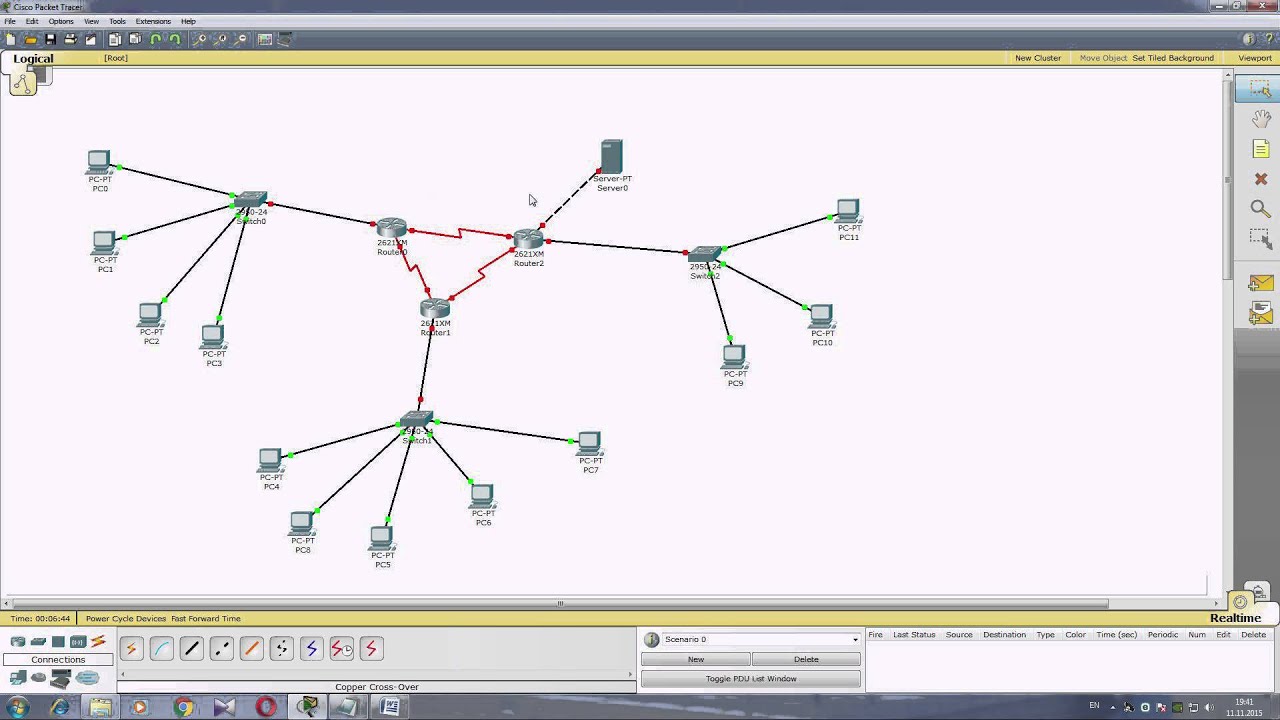Click the Redo green arrow icon
The height and width of the screenshot is (720, 1280).
pyautogui.click(x=175, y=39)
